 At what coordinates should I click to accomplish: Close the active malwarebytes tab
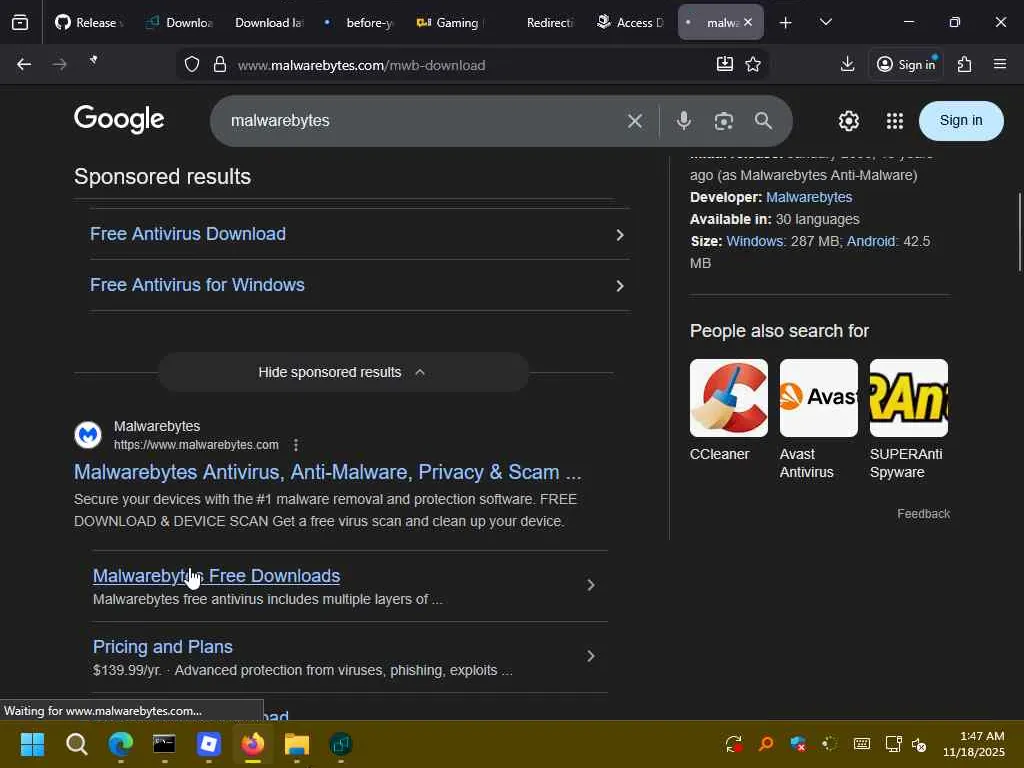tap(748, 22)
